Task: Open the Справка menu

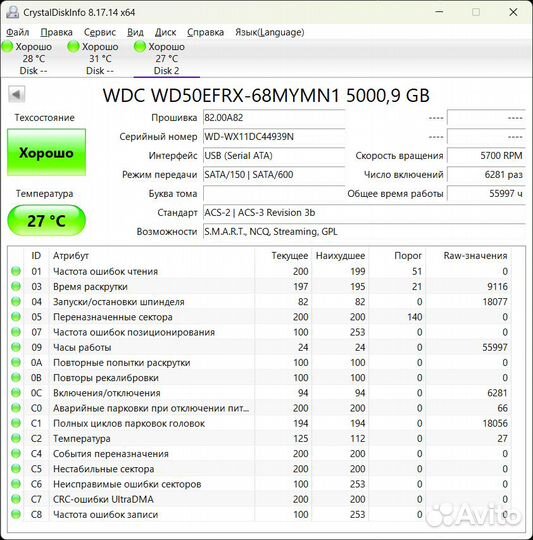Action: pyautogui.click(x=206, y=32)
